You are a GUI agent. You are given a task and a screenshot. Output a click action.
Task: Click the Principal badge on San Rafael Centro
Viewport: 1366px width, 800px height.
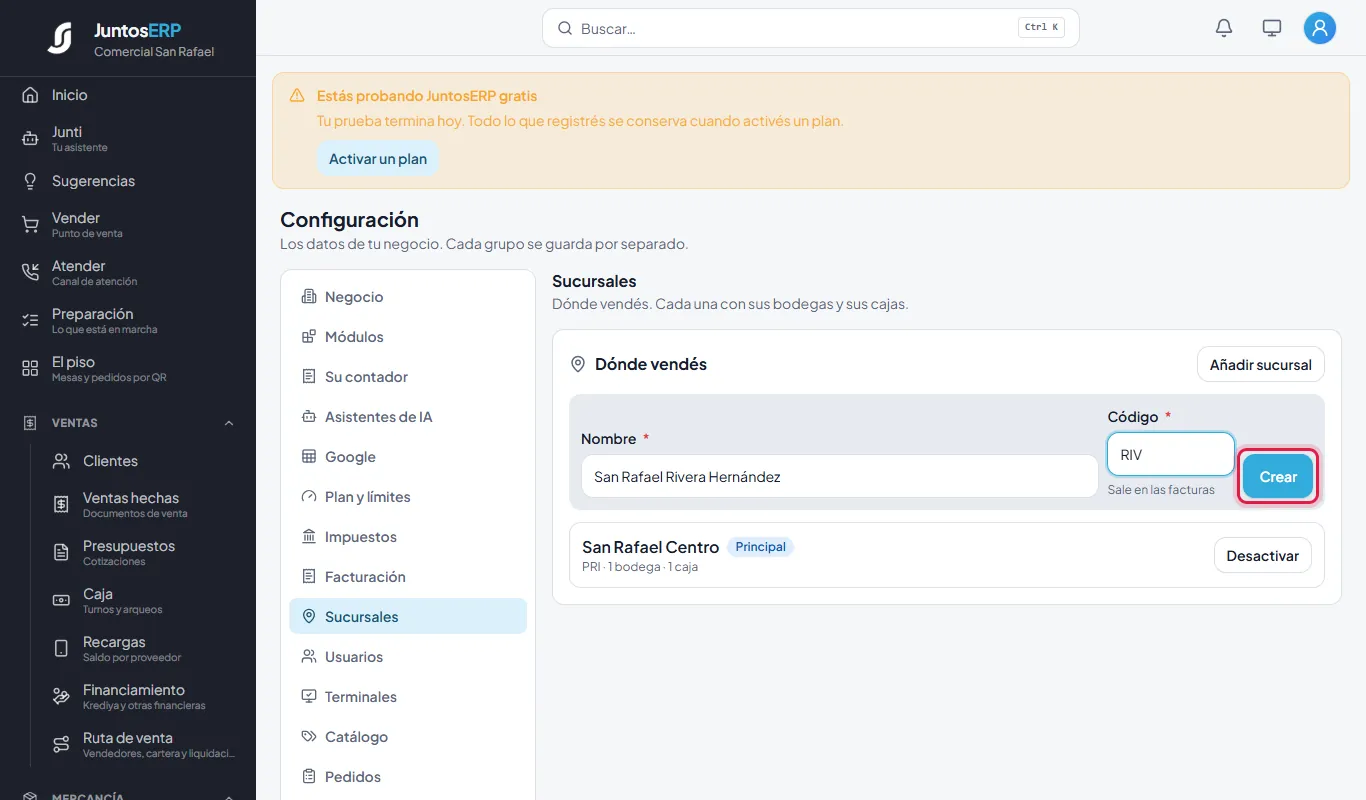tap(761, 547)
